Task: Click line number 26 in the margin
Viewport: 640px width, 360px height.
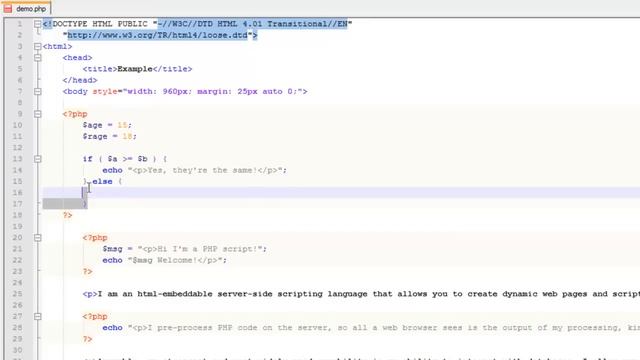Action: pyautogui.click(x=18, y=305)
